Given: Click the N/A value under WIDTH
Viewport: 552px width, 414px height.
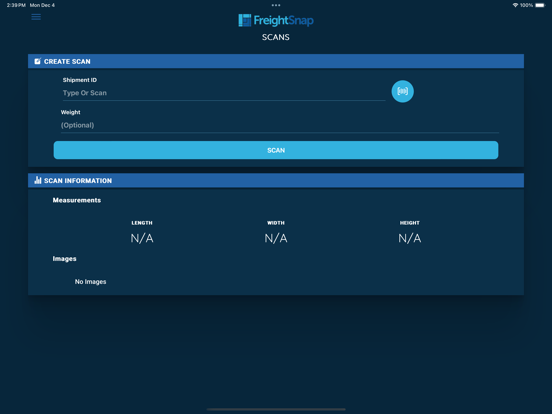Looking at the screenshot, I should (x=276, y=238).
